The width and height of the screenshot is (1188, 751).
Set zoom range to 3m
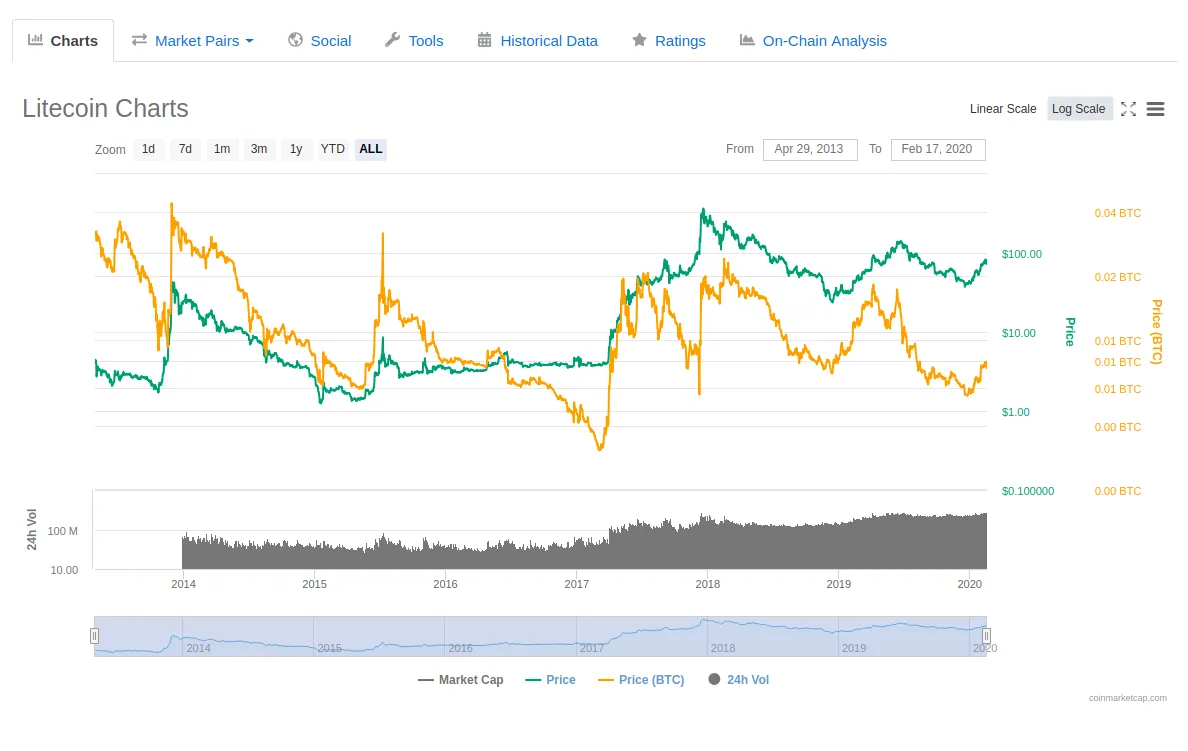pyautogui.click(x=259, y=149)
